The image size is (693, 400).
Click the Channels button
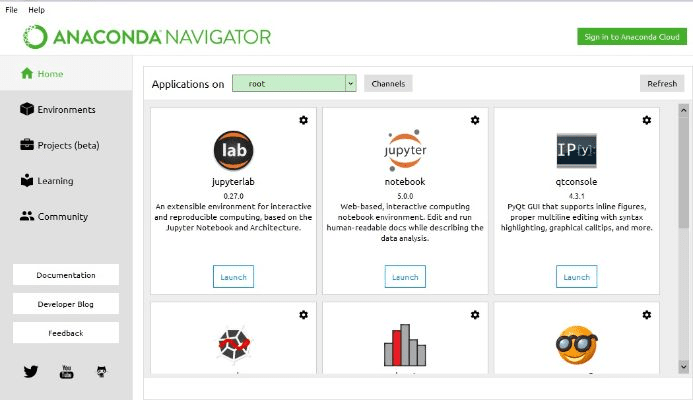388,84
